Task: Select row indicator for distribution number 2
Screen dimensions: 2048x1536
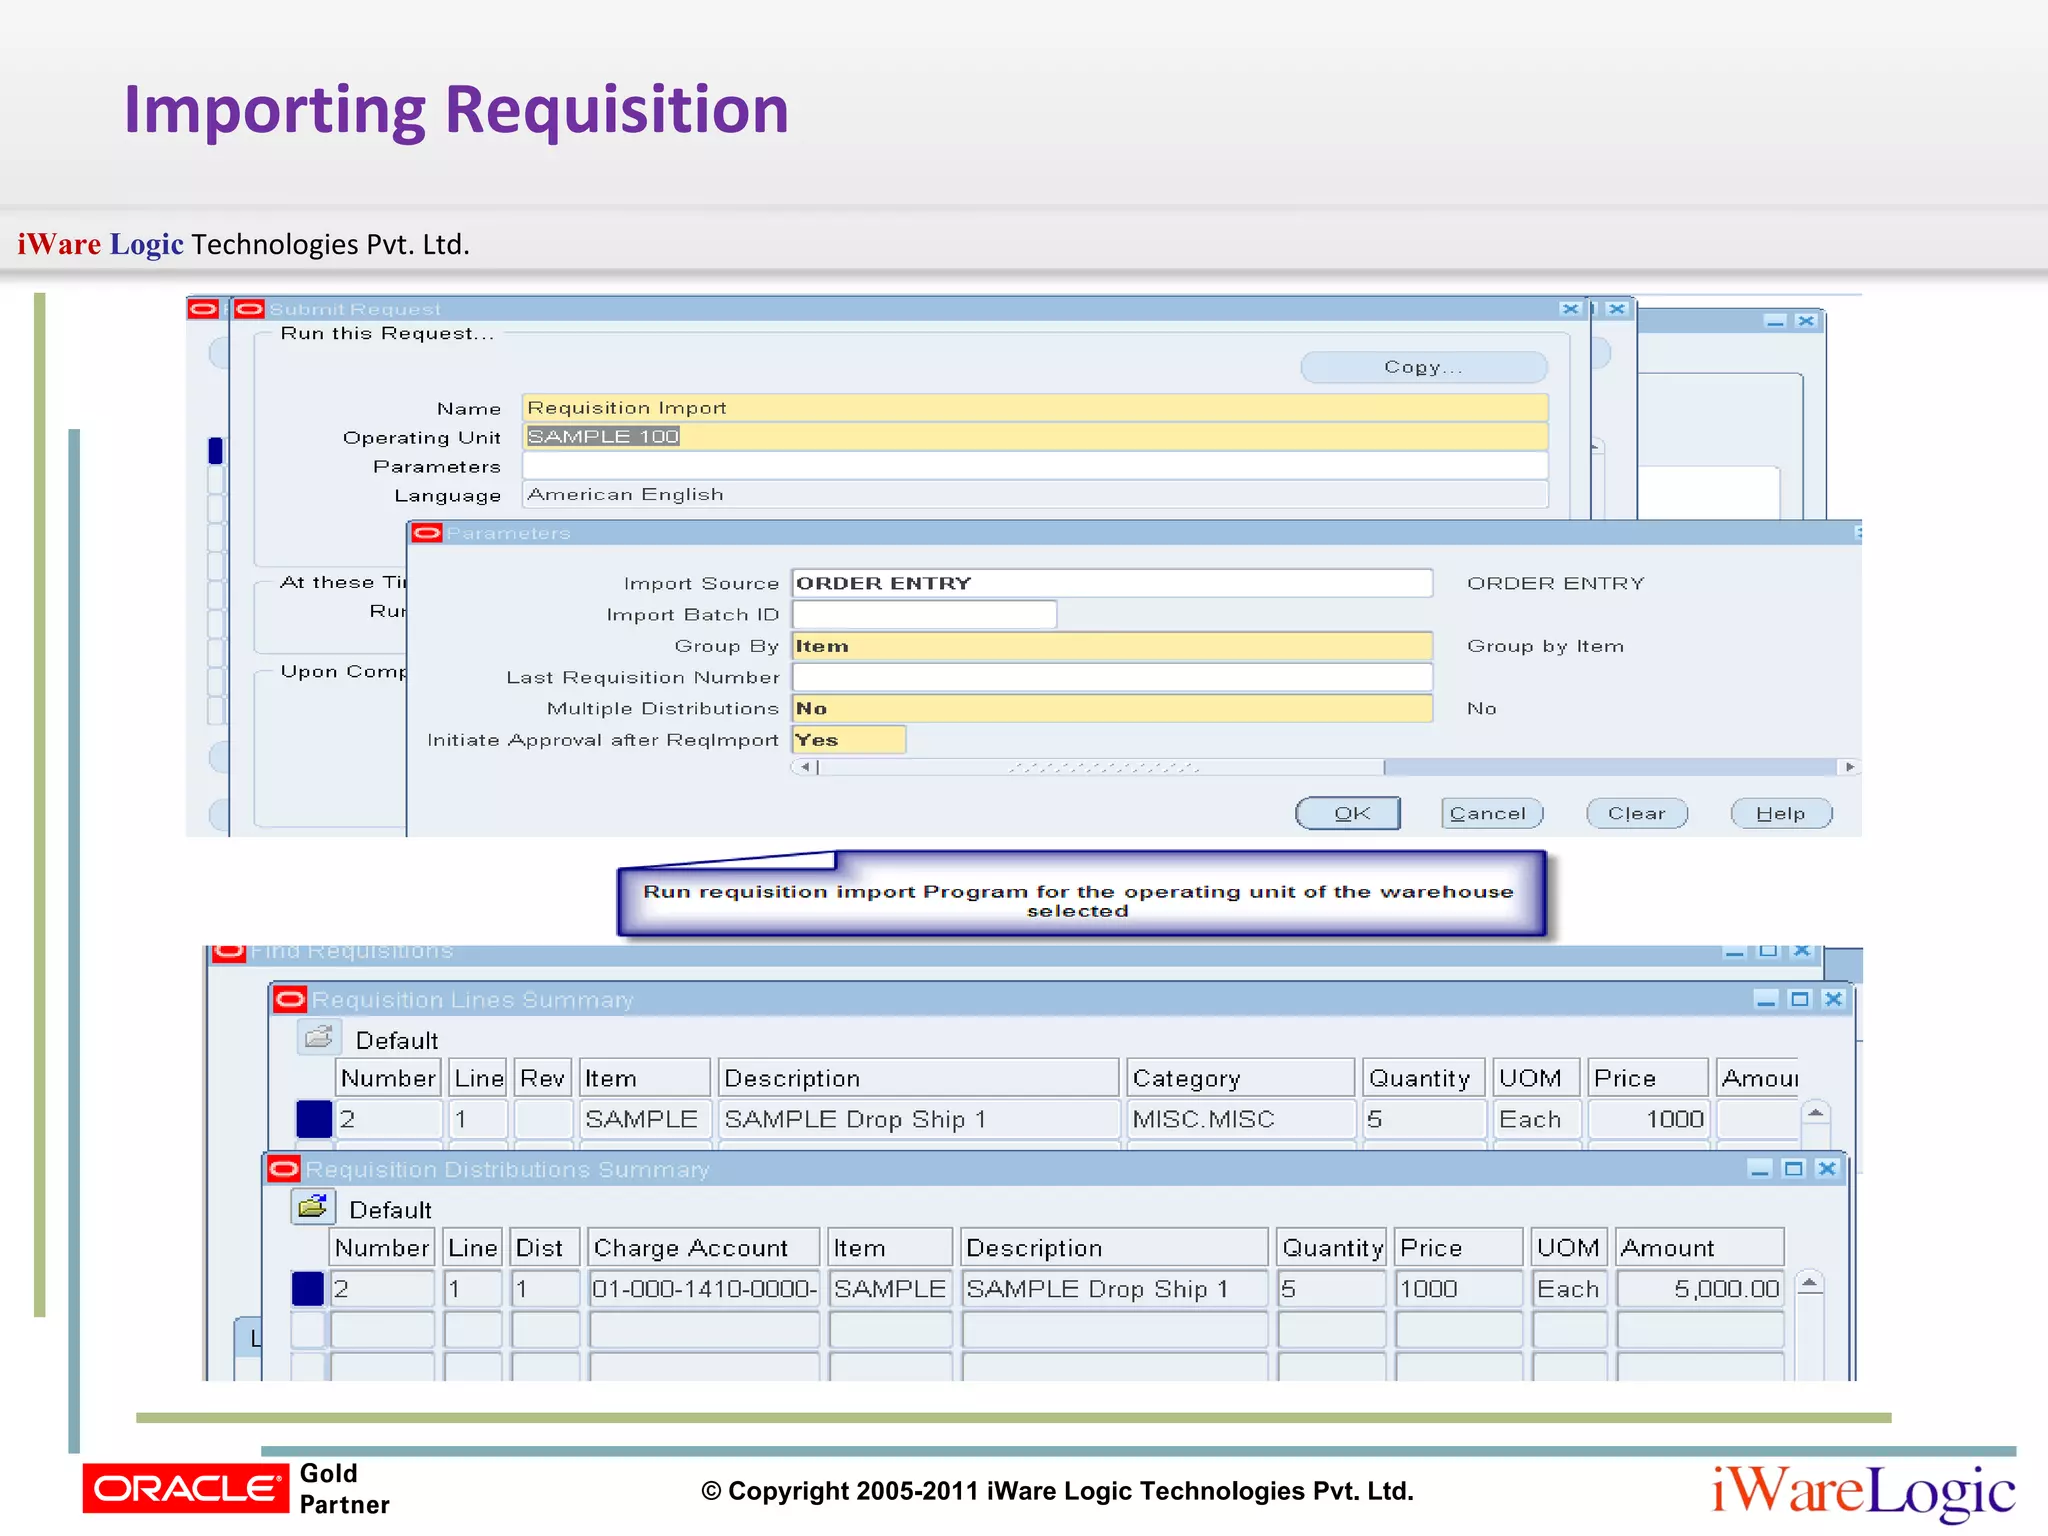Action: [x=308, y=1289]
